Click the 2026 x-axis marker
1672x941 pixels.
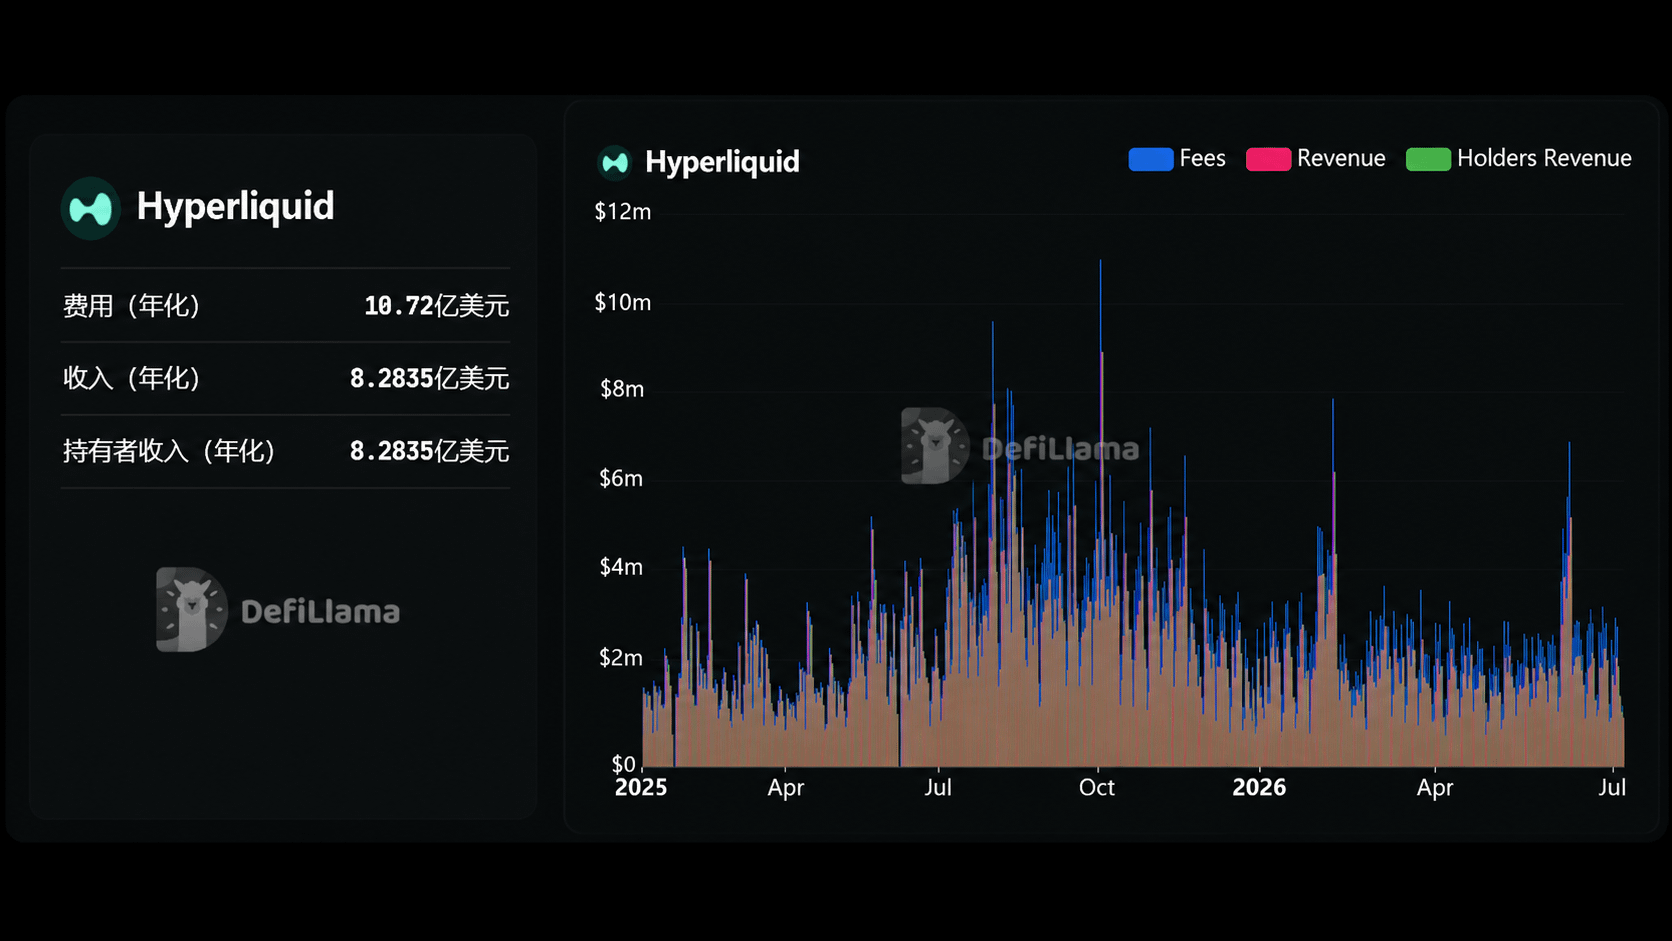1259,788
